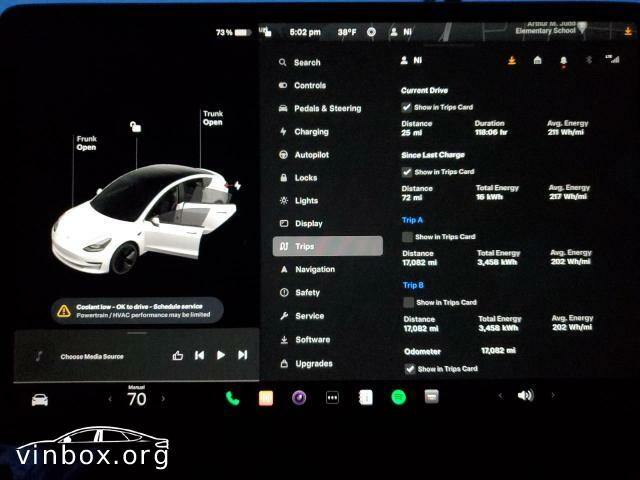Rename Trip B link
This screenshot has width=640, height=480.
[x=413, y=285]
